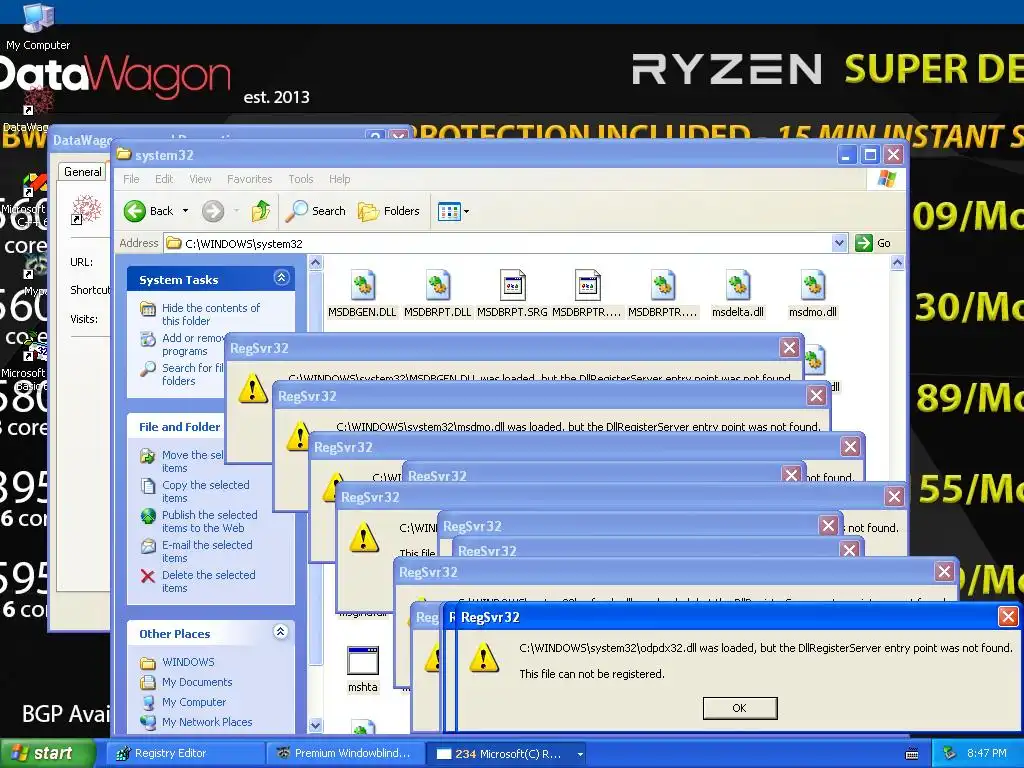Switch to Premium Windowblinds taskbar item
Viewport: 1024px width, 768px height.
(x=345, y=754)
